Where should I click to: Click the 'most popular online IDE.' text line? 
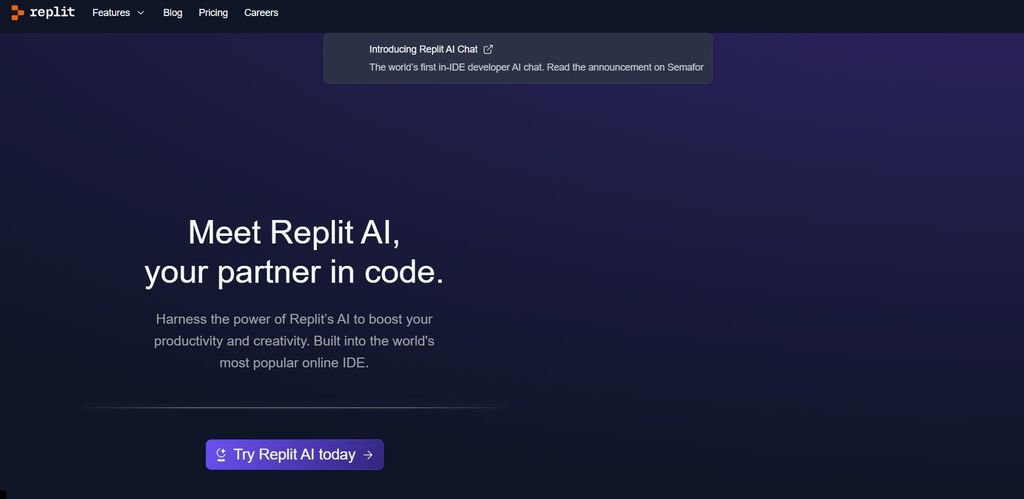(x=294, y=363)
